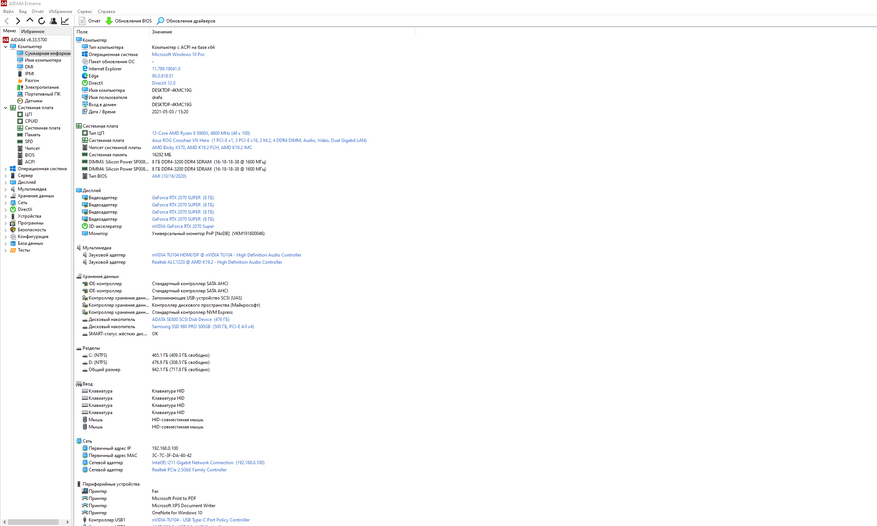Collapse the Системная плата tree node
This screenshot has width=877, height=526.
[x=6, y=107]
